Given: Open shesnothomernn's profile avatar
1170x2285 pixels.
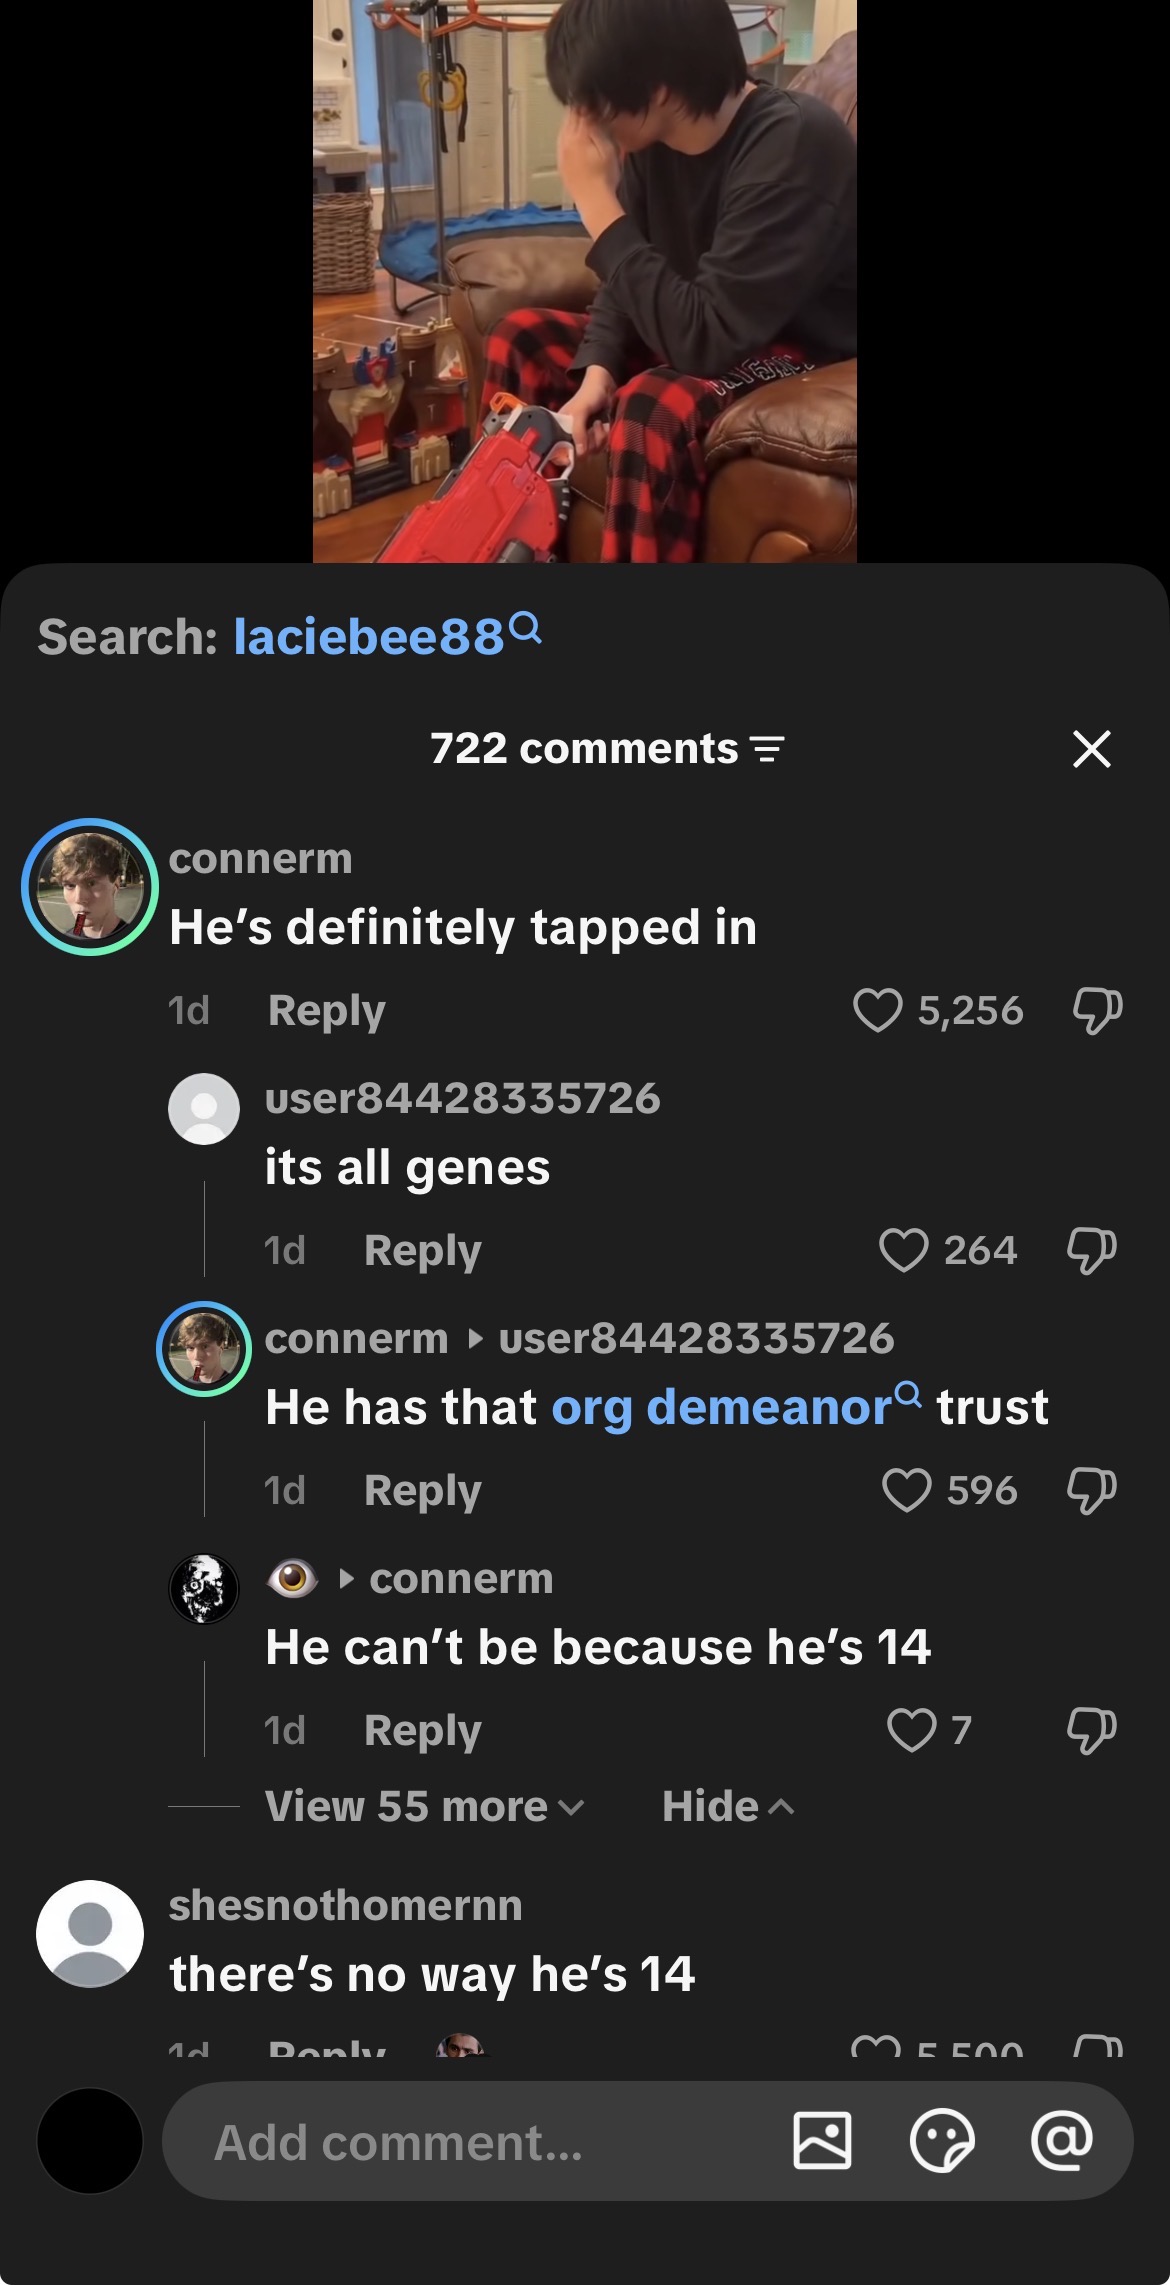Looking at the screenshot, I should coord(90,1934).
